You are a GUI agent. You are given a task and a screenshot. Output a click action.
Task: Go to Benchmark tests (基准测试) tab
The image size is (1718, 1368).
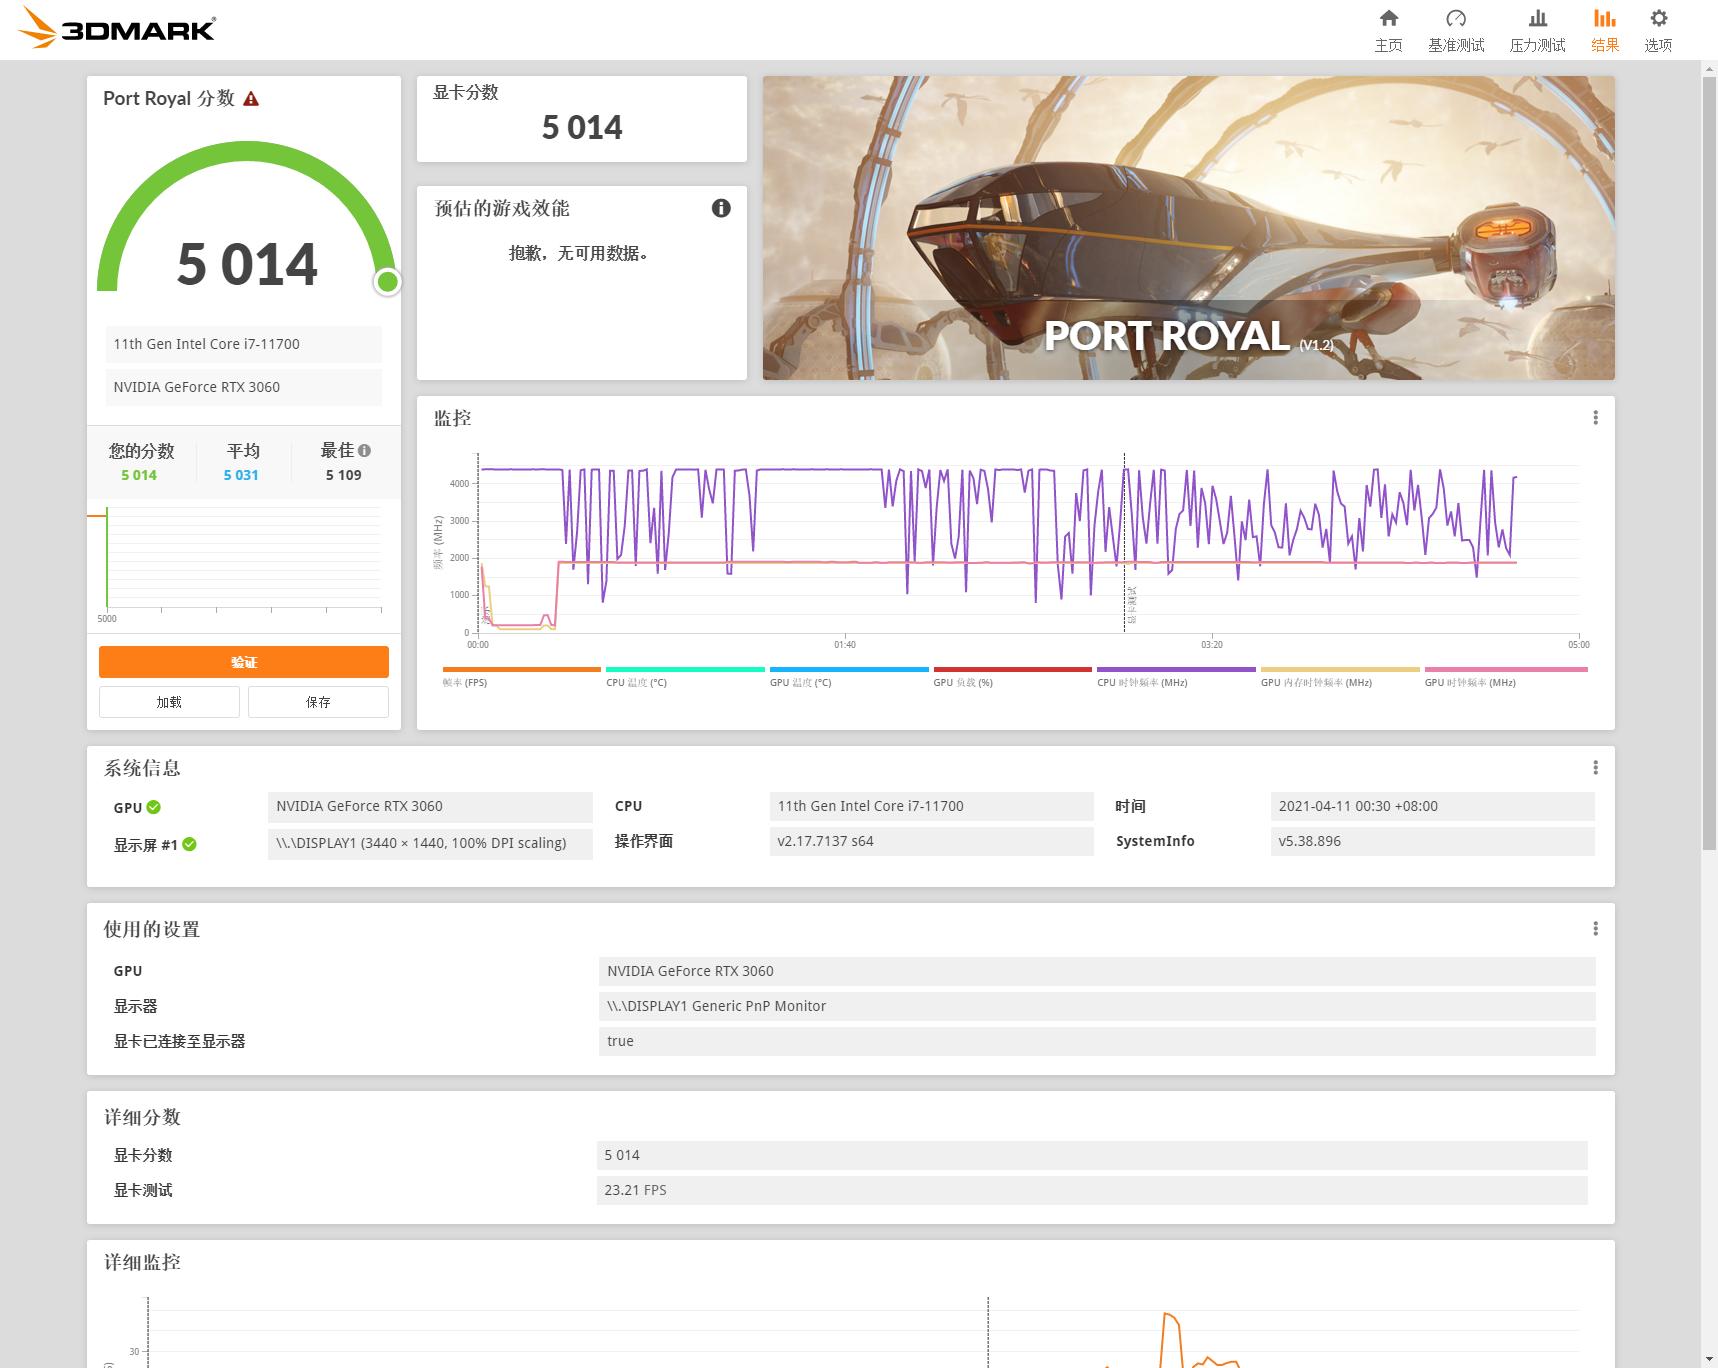pos(1456,30)
